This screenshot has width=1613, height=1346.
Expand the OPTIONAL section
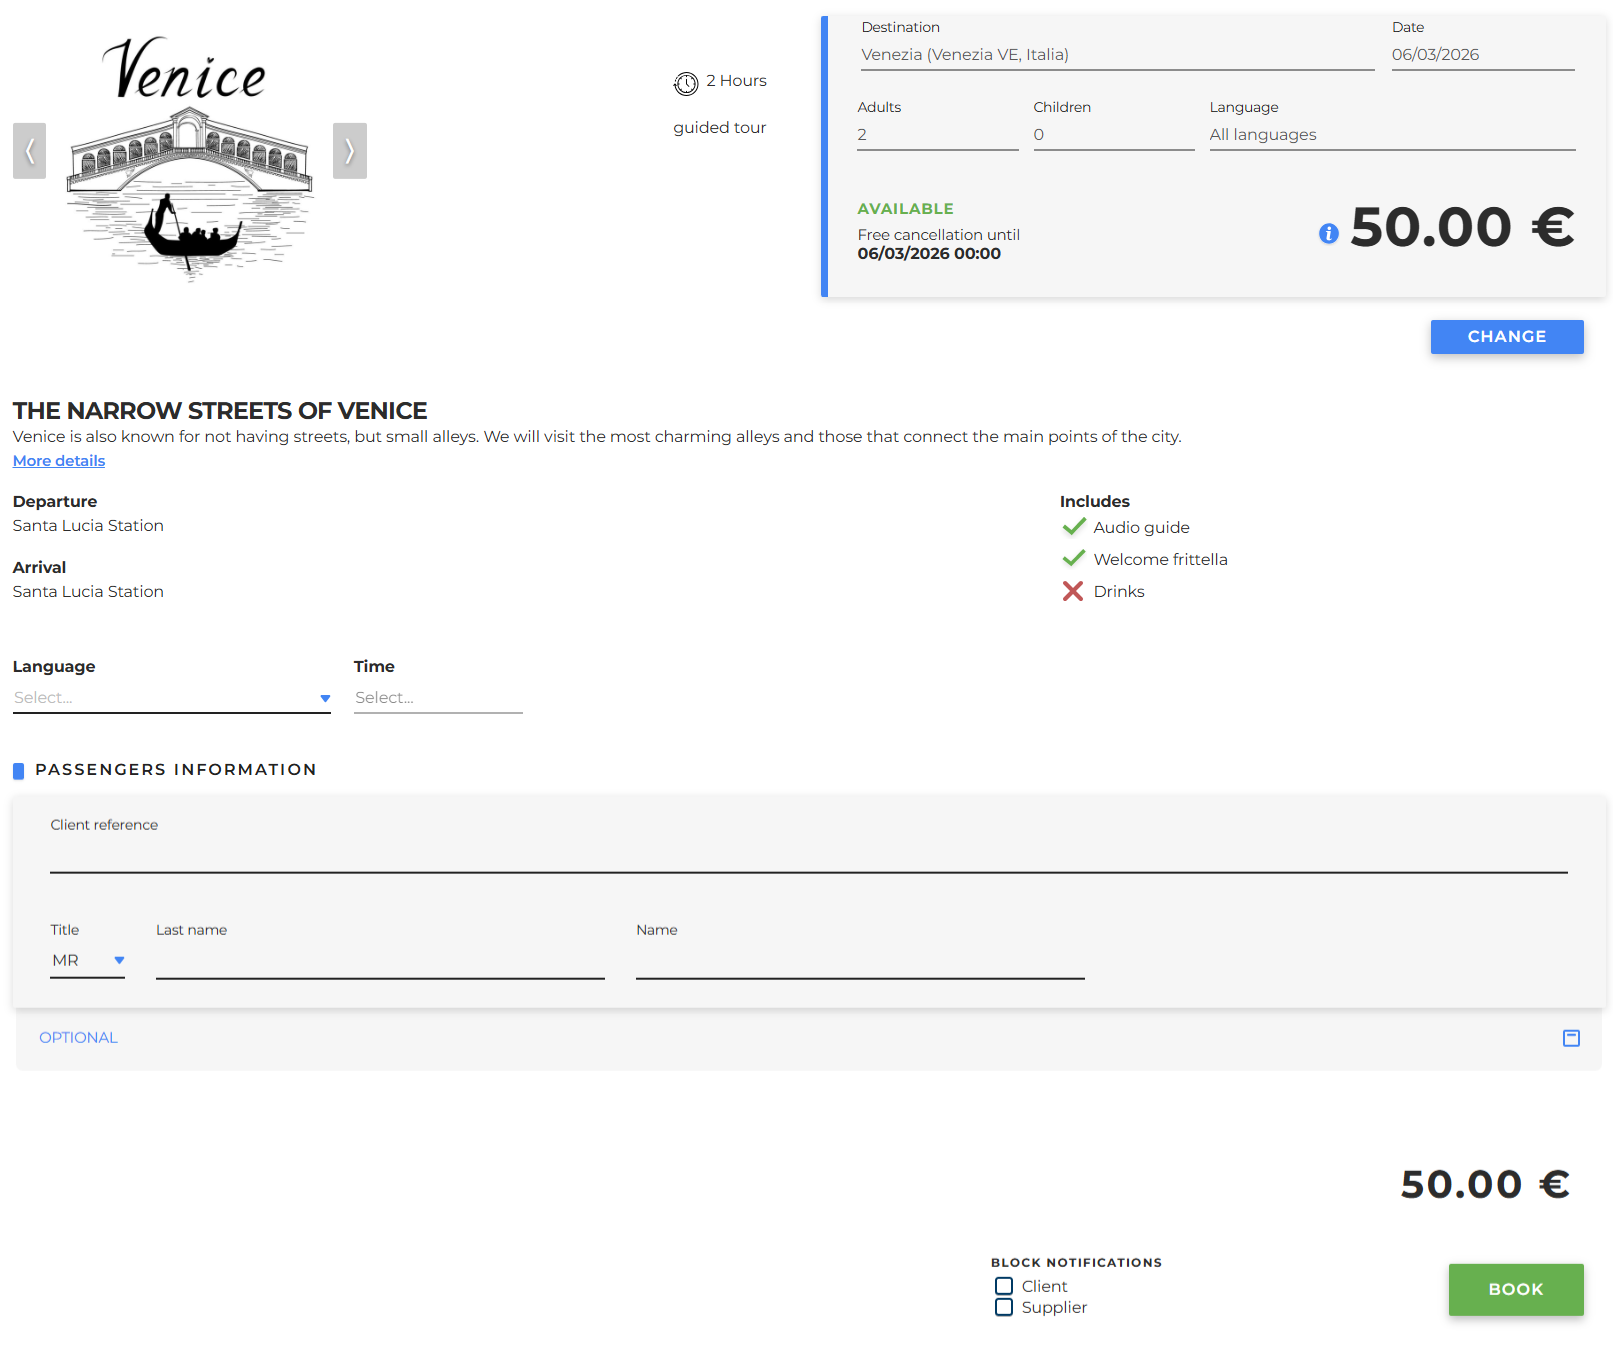click(78, 1038)
